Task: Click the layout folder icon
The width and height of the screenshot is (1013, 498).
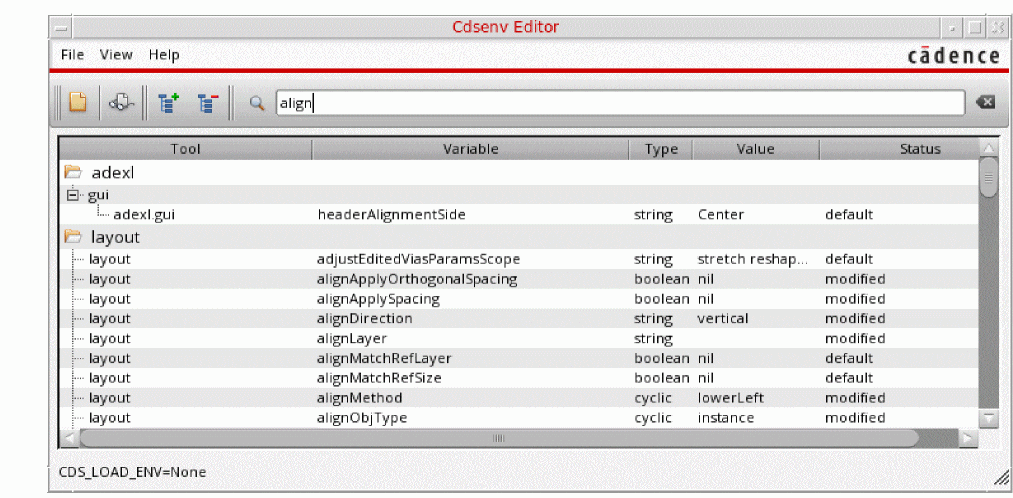Action: [x=73, y=238]
